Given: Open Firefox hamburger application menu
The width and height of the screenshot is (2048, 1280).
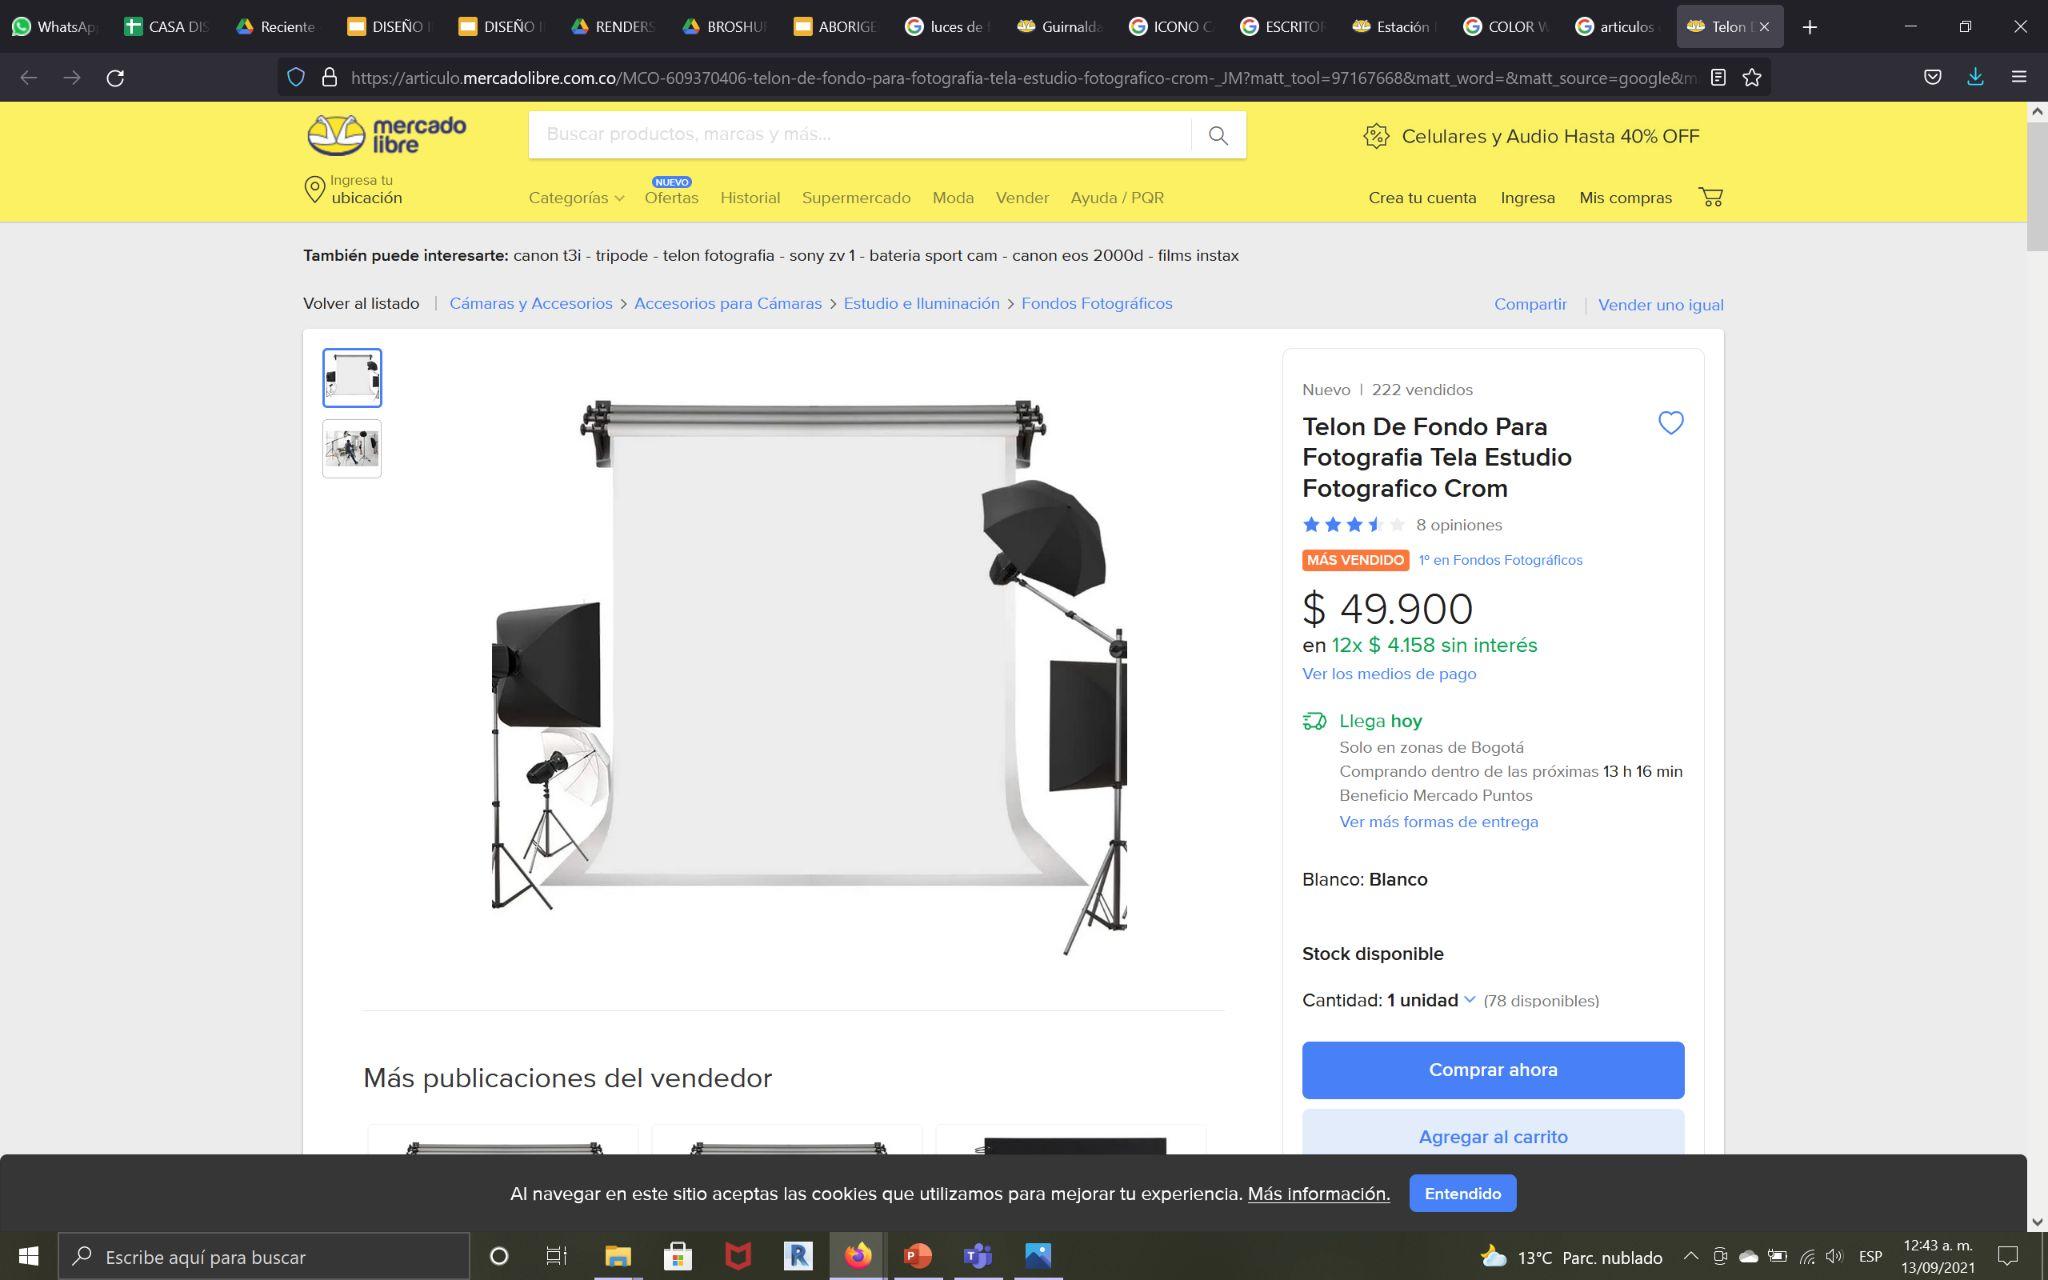Looking at the screenshot, I should click(2019, 77).
